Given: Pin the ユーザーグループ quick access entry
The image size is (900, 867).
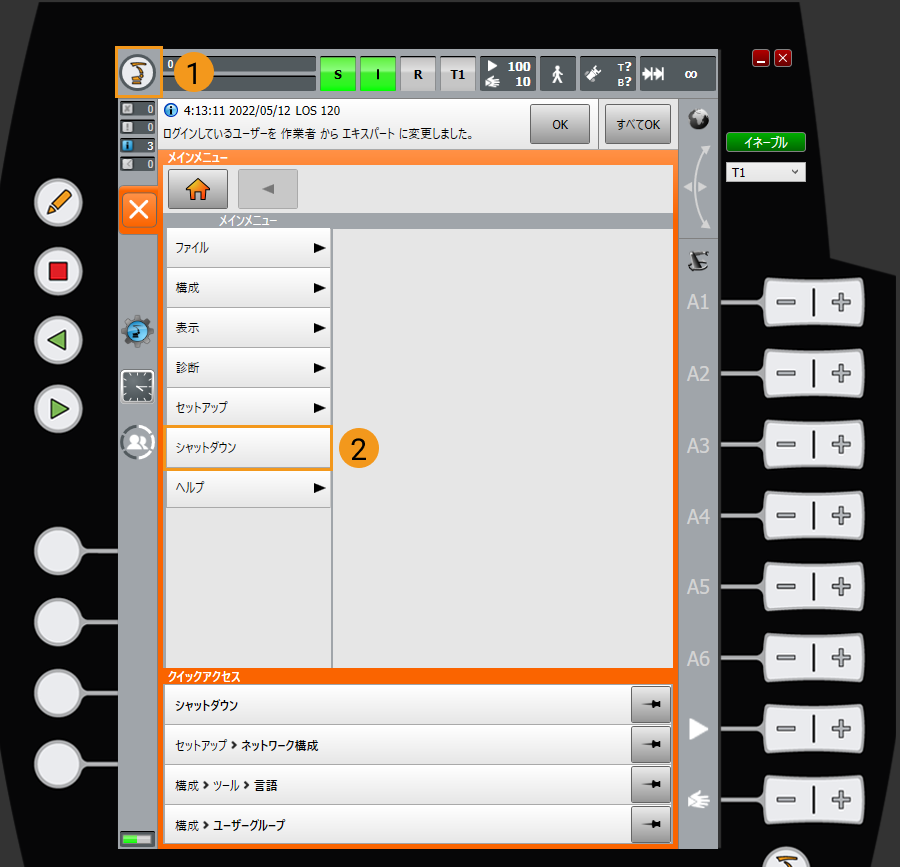Looking at the screenshot, I should pyautogui.click(x=651, y=825).
